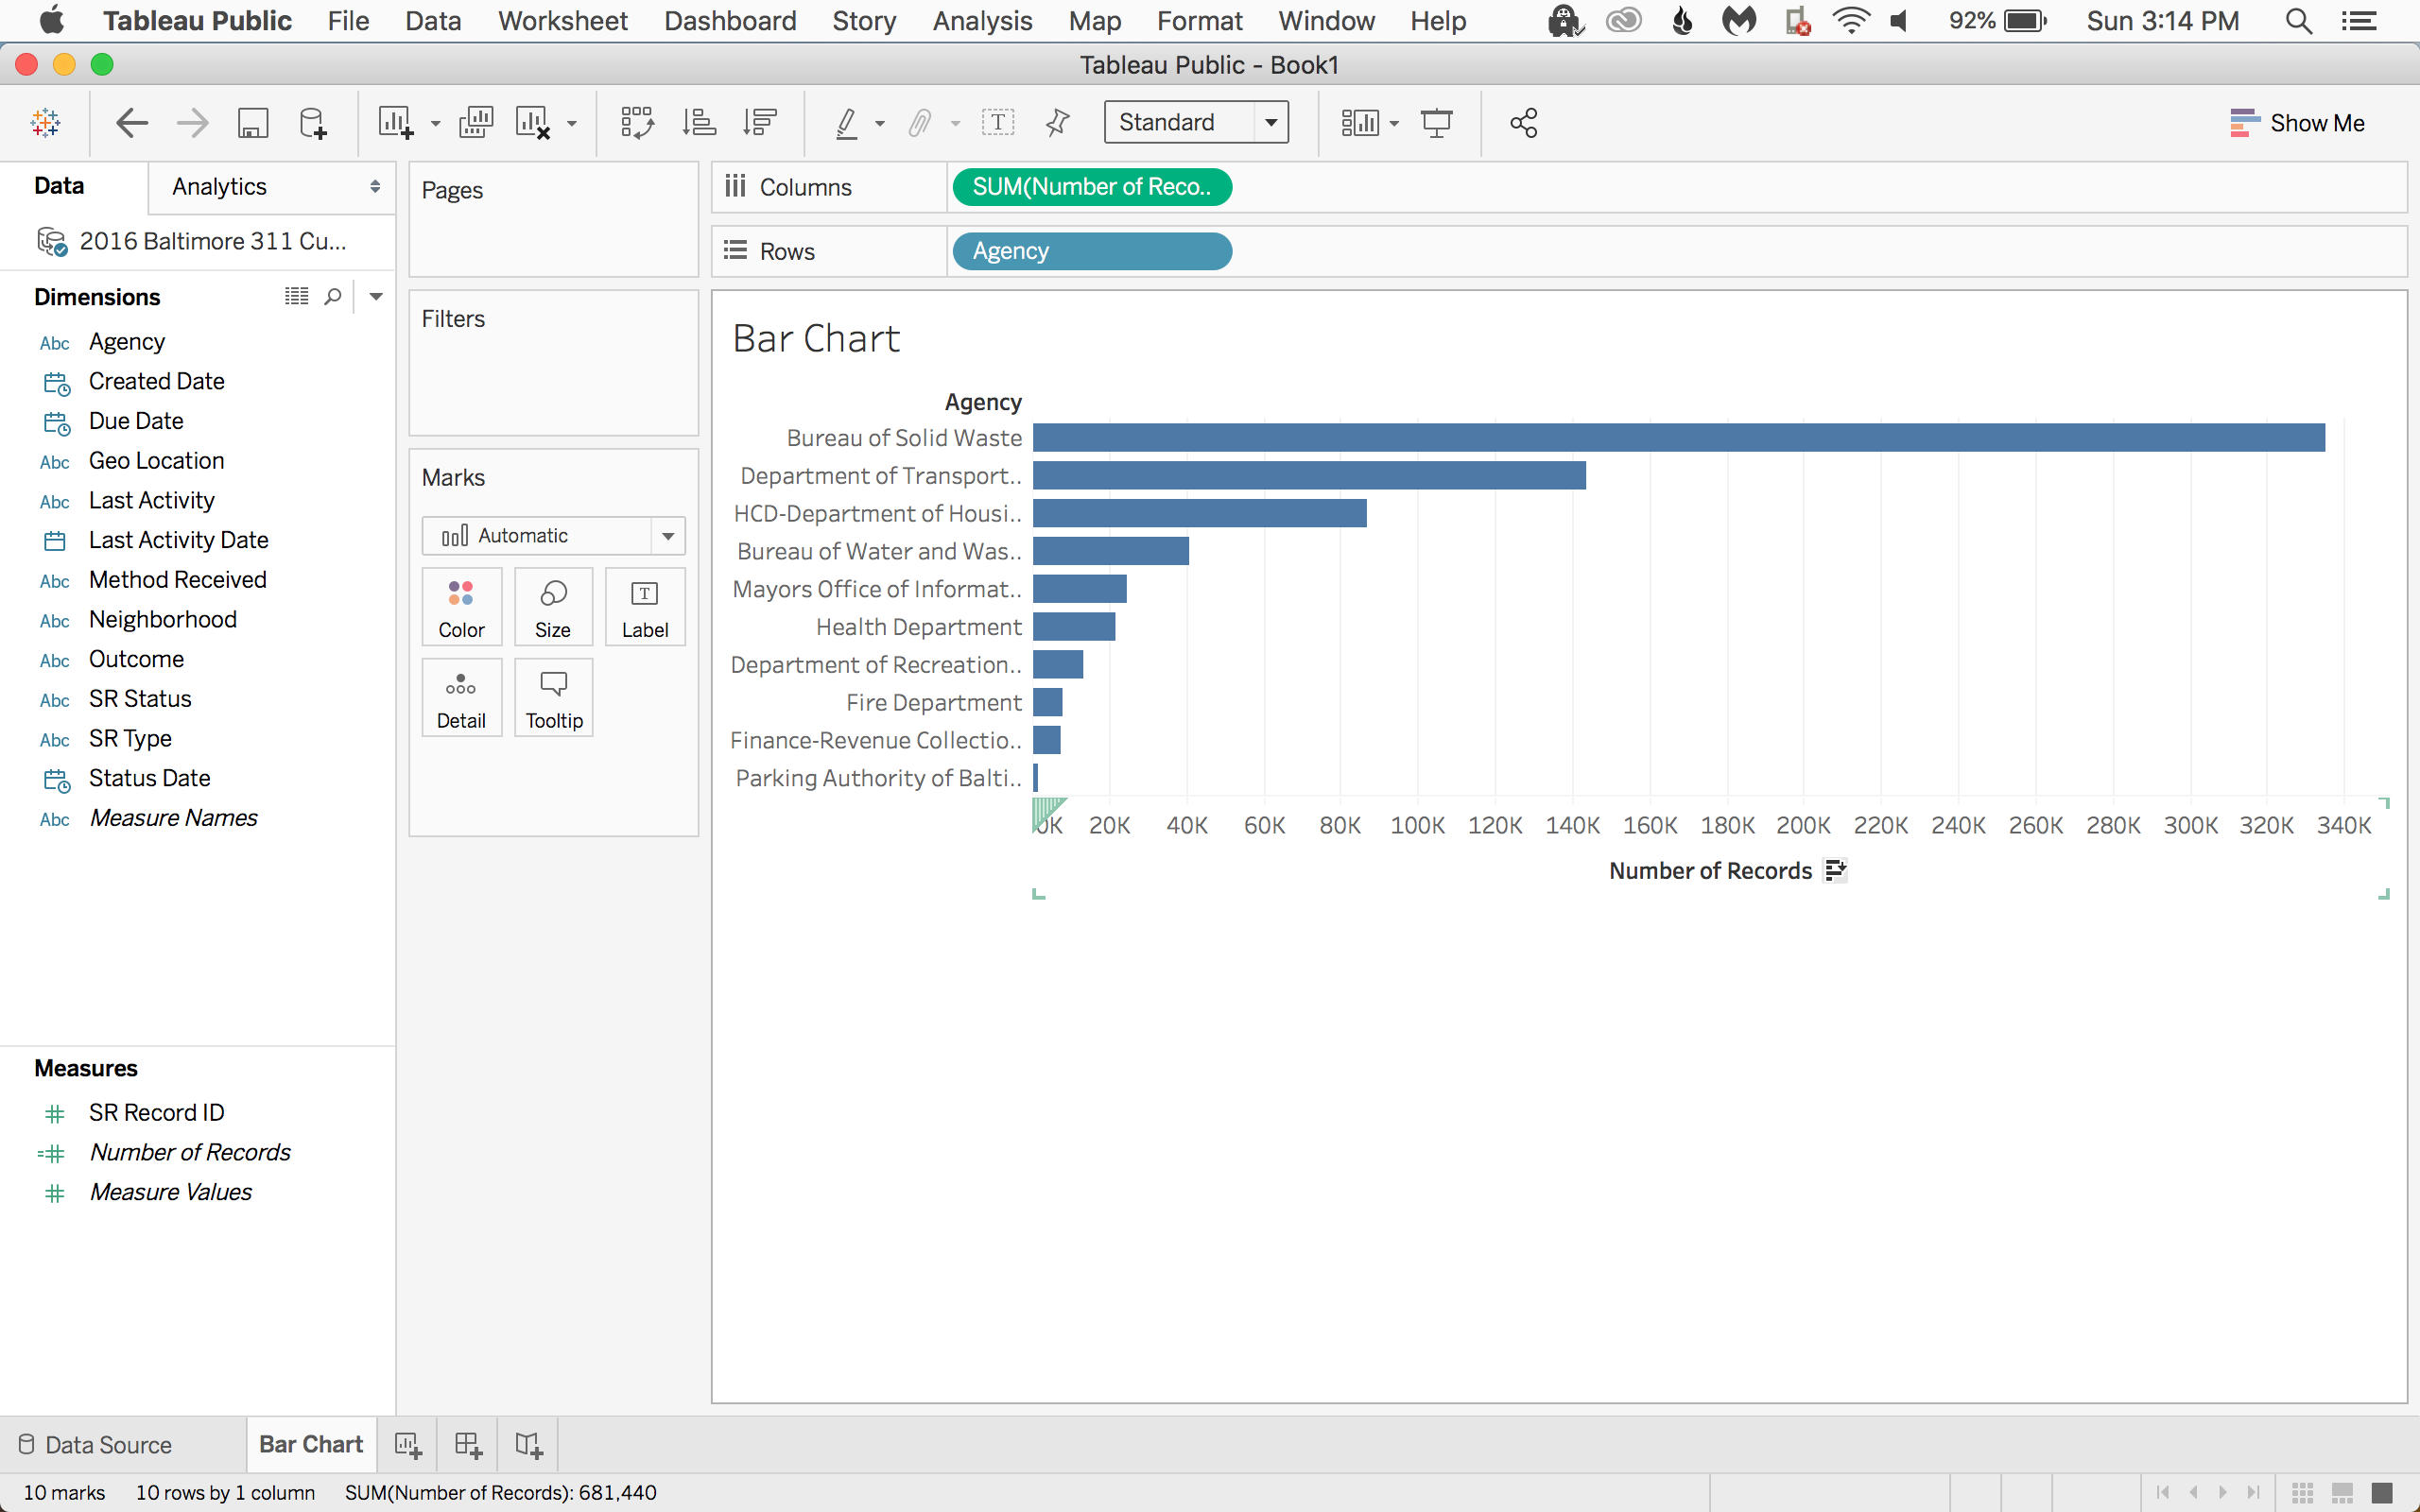Select the Neighborhood dimension field

click(x=163, y=620)
